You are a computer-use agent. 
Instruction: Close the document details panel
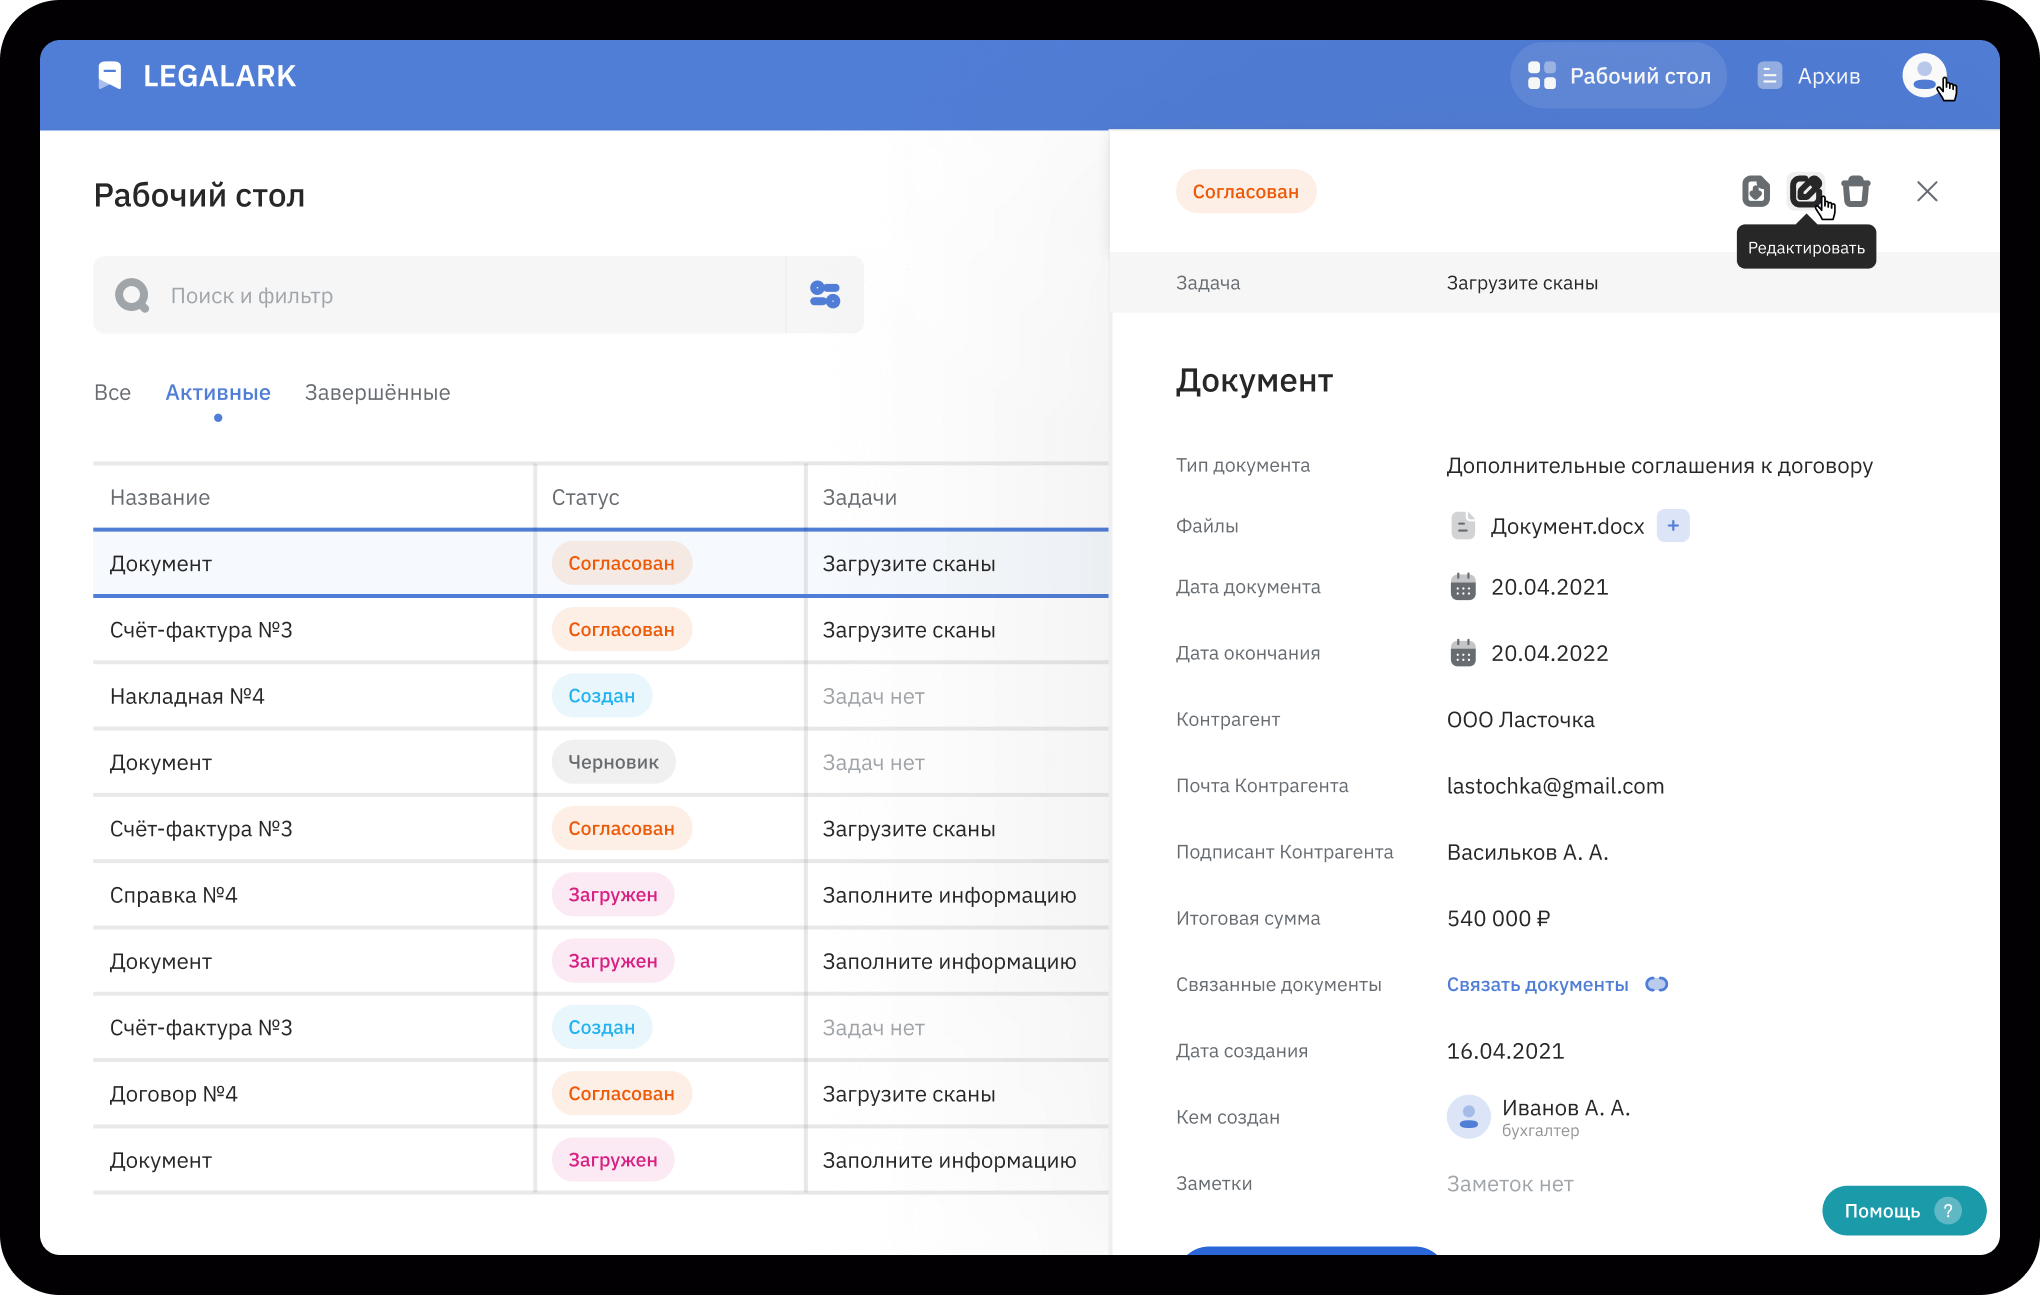(x=1927, y=191)
